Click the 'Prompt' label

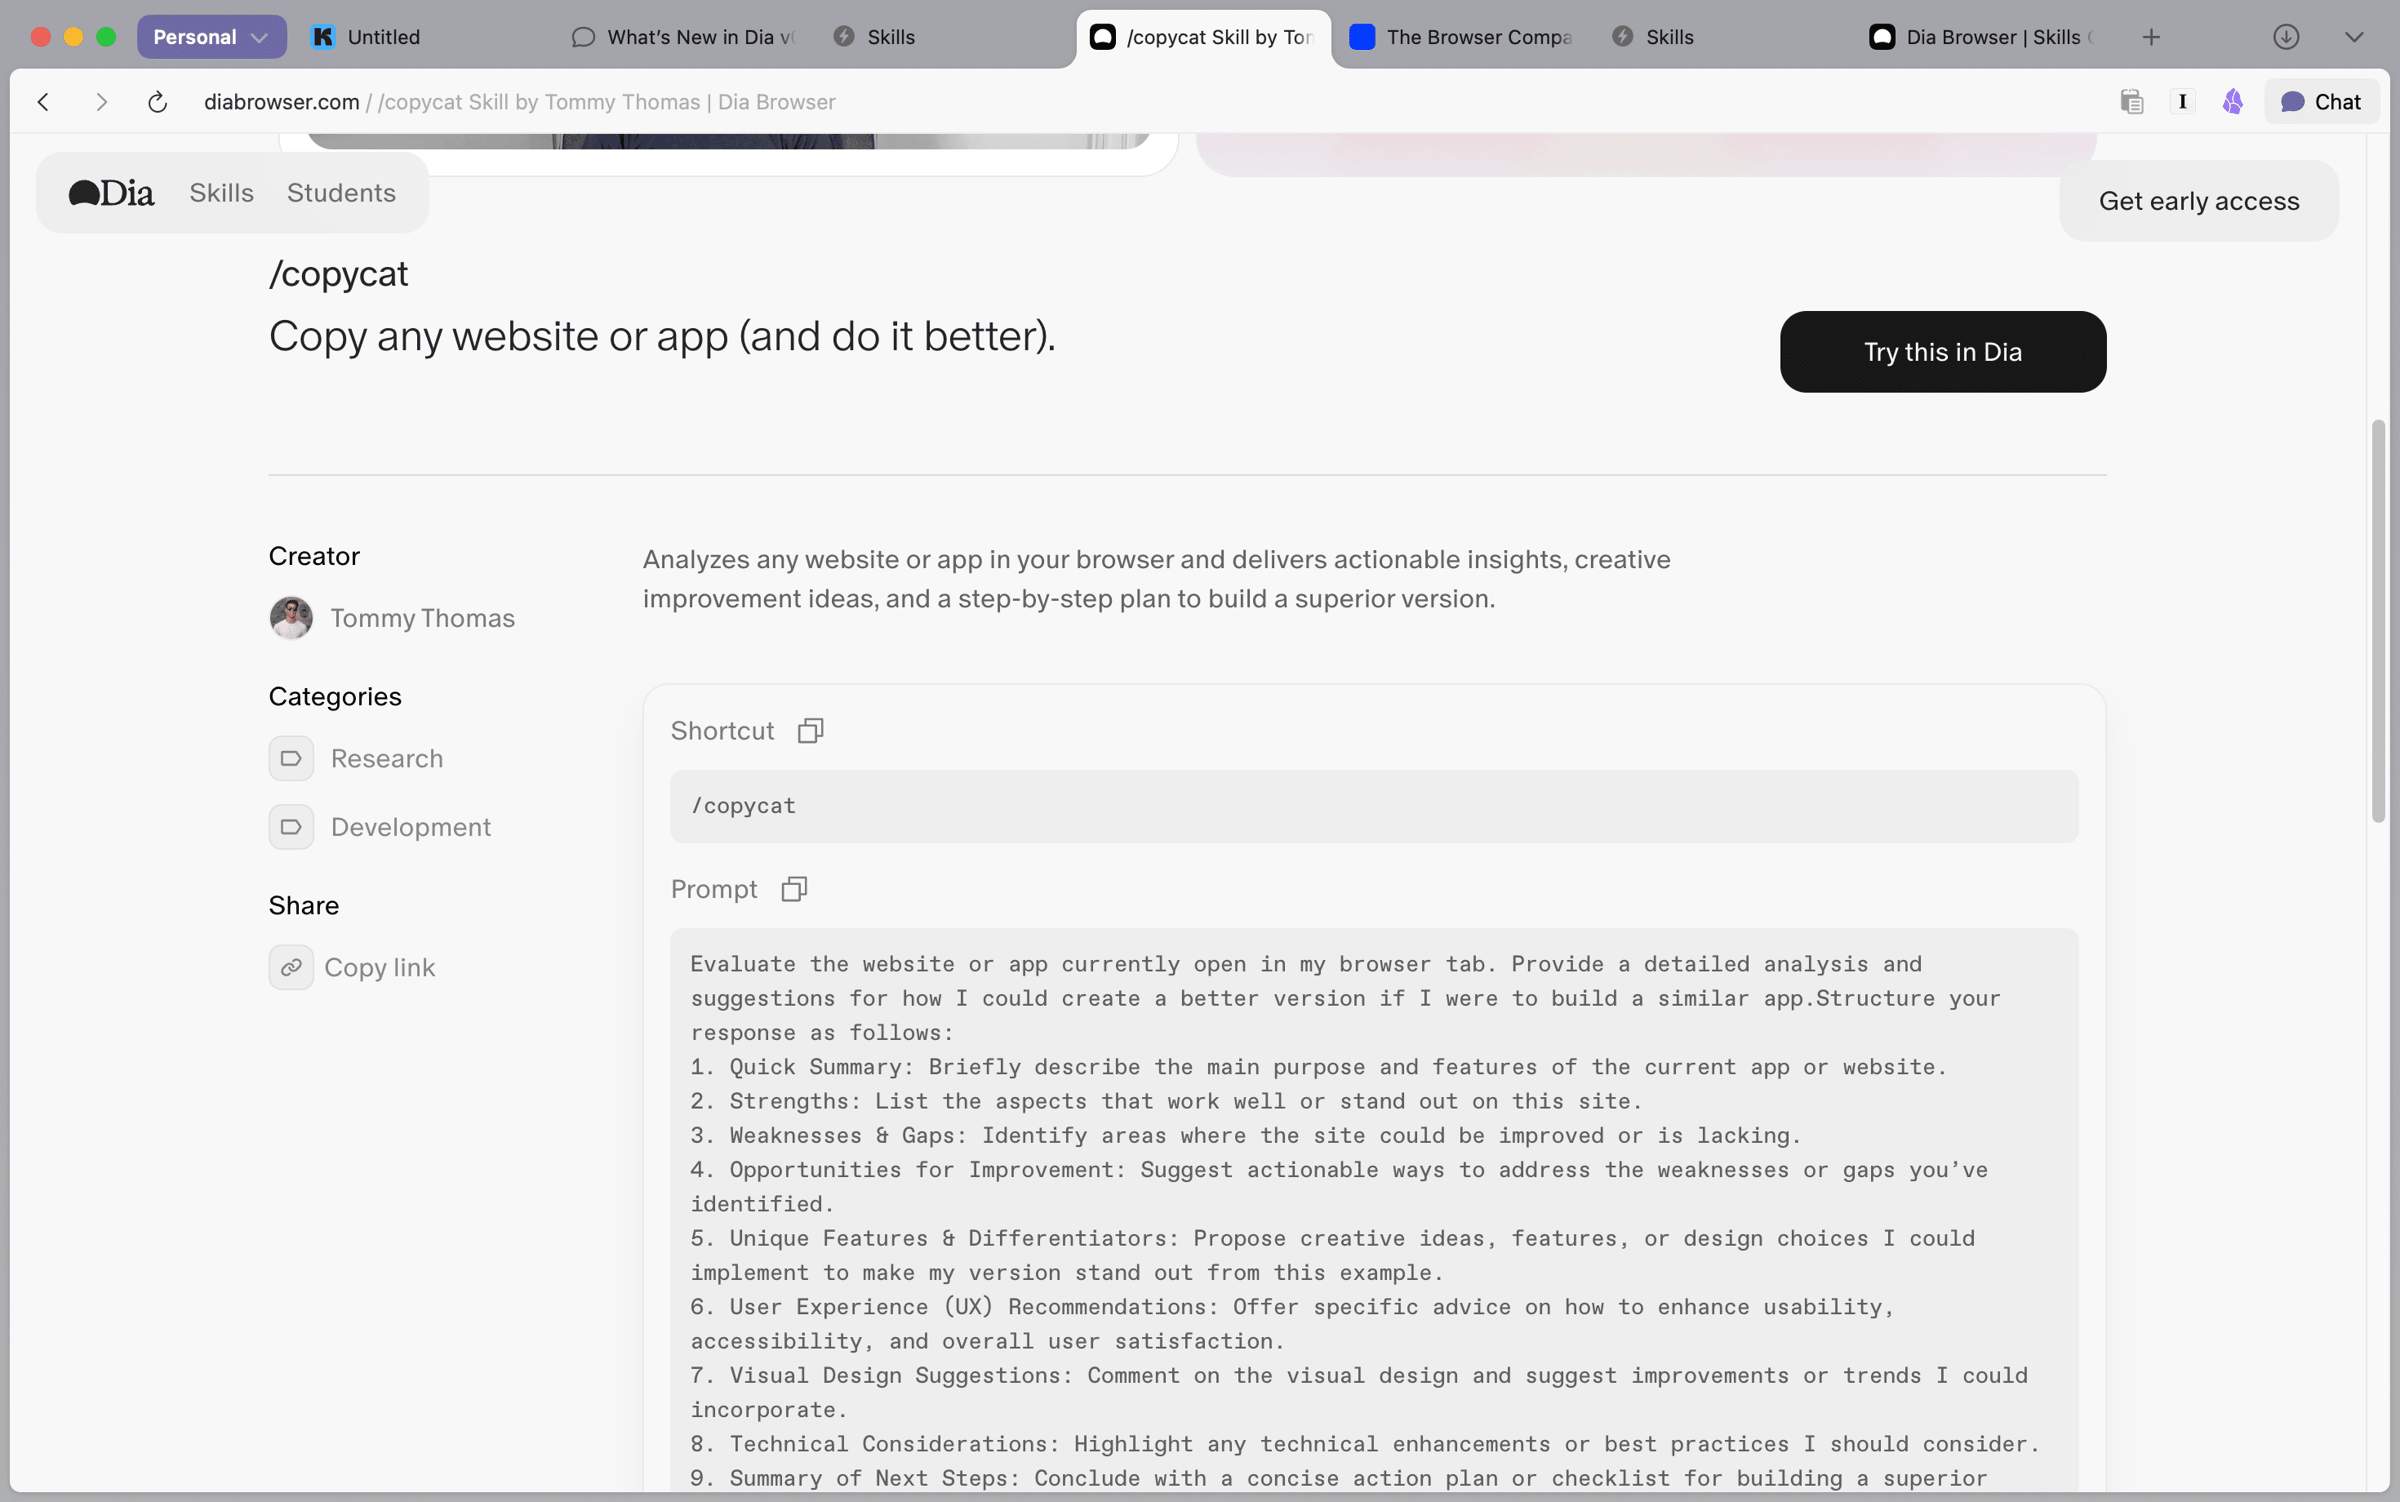[x=714, y=889]
